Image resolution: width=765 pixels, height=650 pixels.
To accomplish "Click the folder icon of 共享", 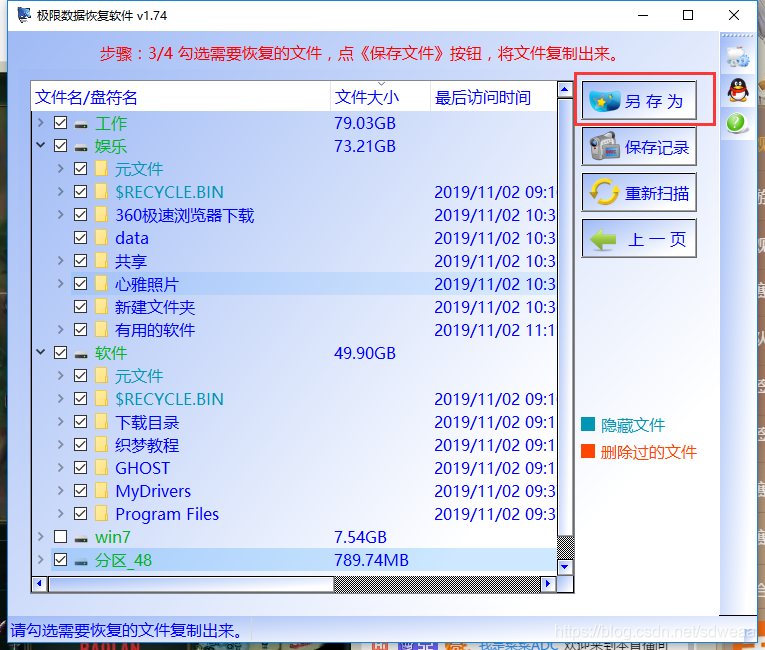I will tap(101, 261).
